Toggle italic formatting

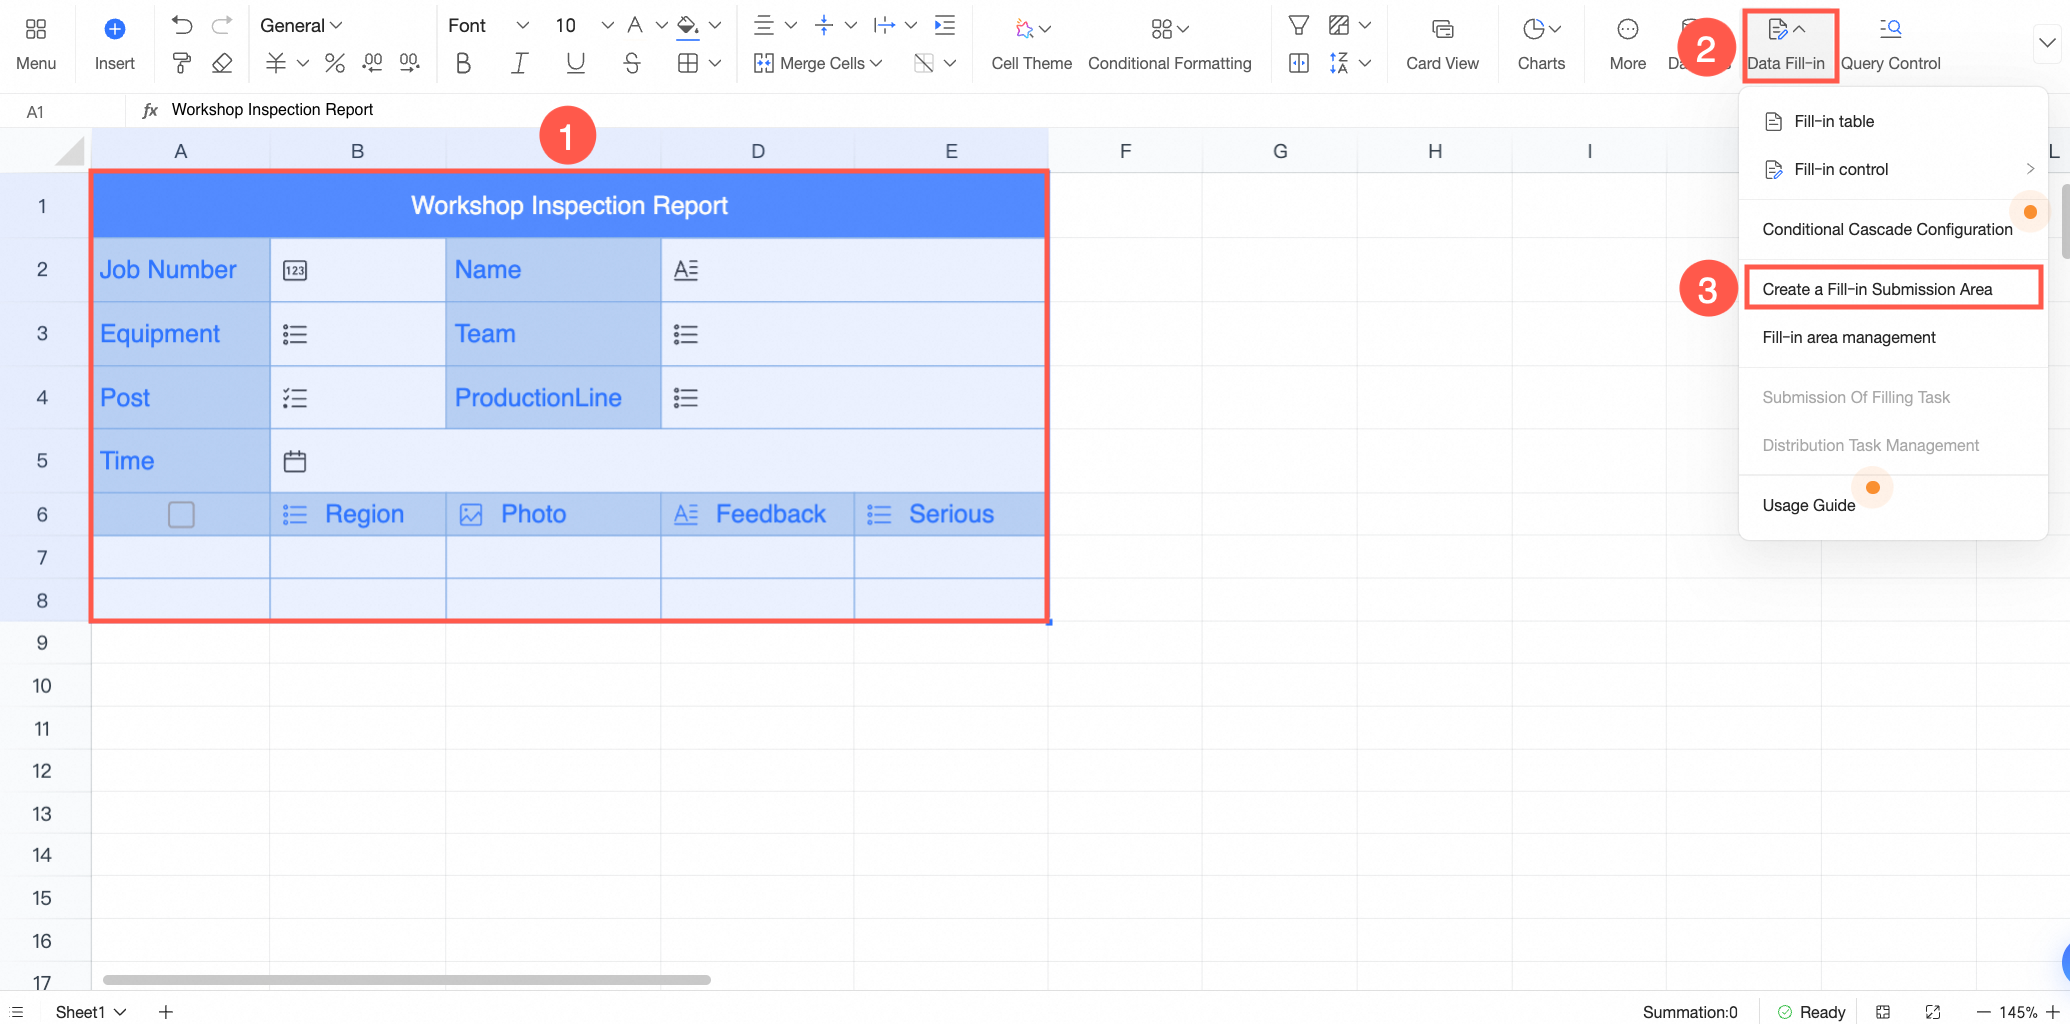[519, 64]
